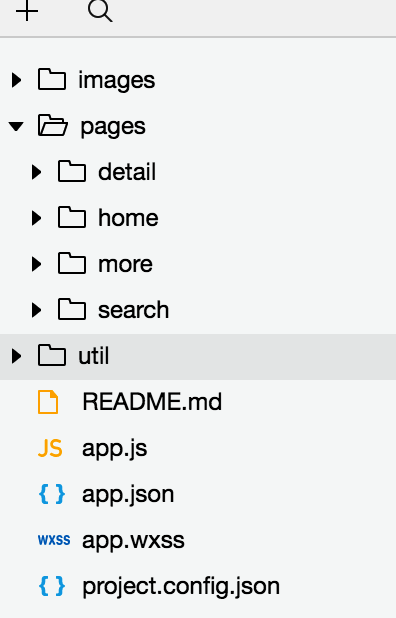Open the search magnifier icon
The height and width of the screenshot is (618, 396).
pyautogui.click(x=100, y=11)
